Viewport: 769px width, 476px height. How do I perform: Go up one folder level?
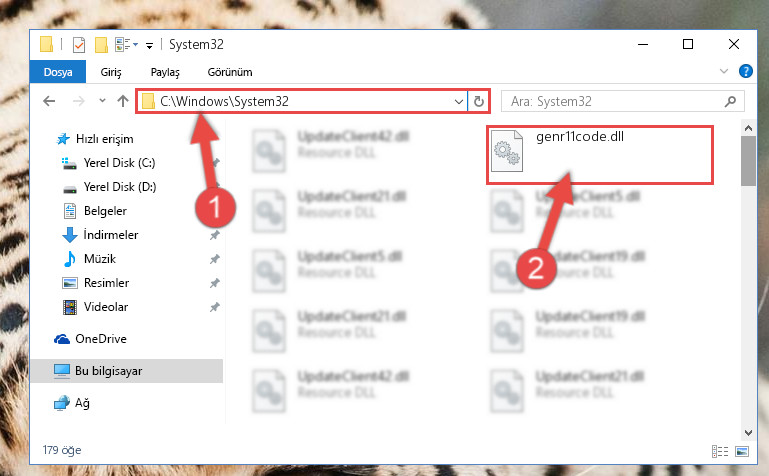coord(123,101)
